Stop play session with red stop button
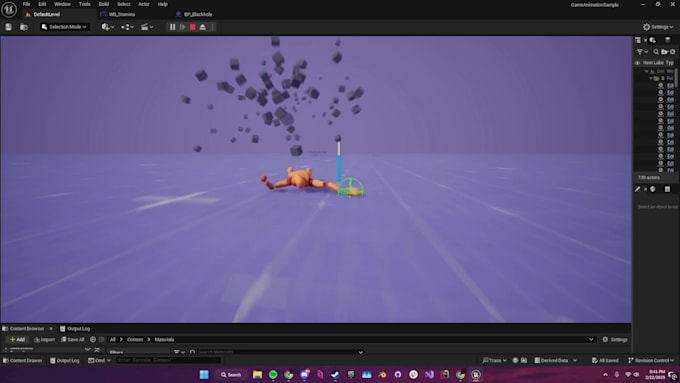Screen dimensions: 680x383 (x=193, y=27)
